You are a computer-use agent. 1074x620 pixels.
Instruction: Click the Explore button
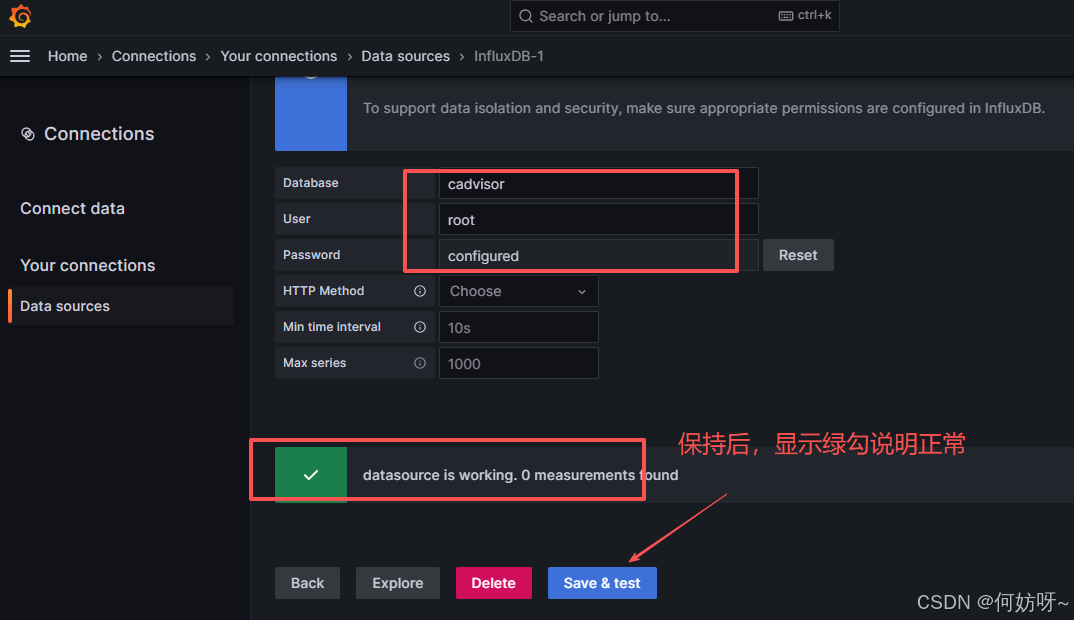[x=398, y=583]
